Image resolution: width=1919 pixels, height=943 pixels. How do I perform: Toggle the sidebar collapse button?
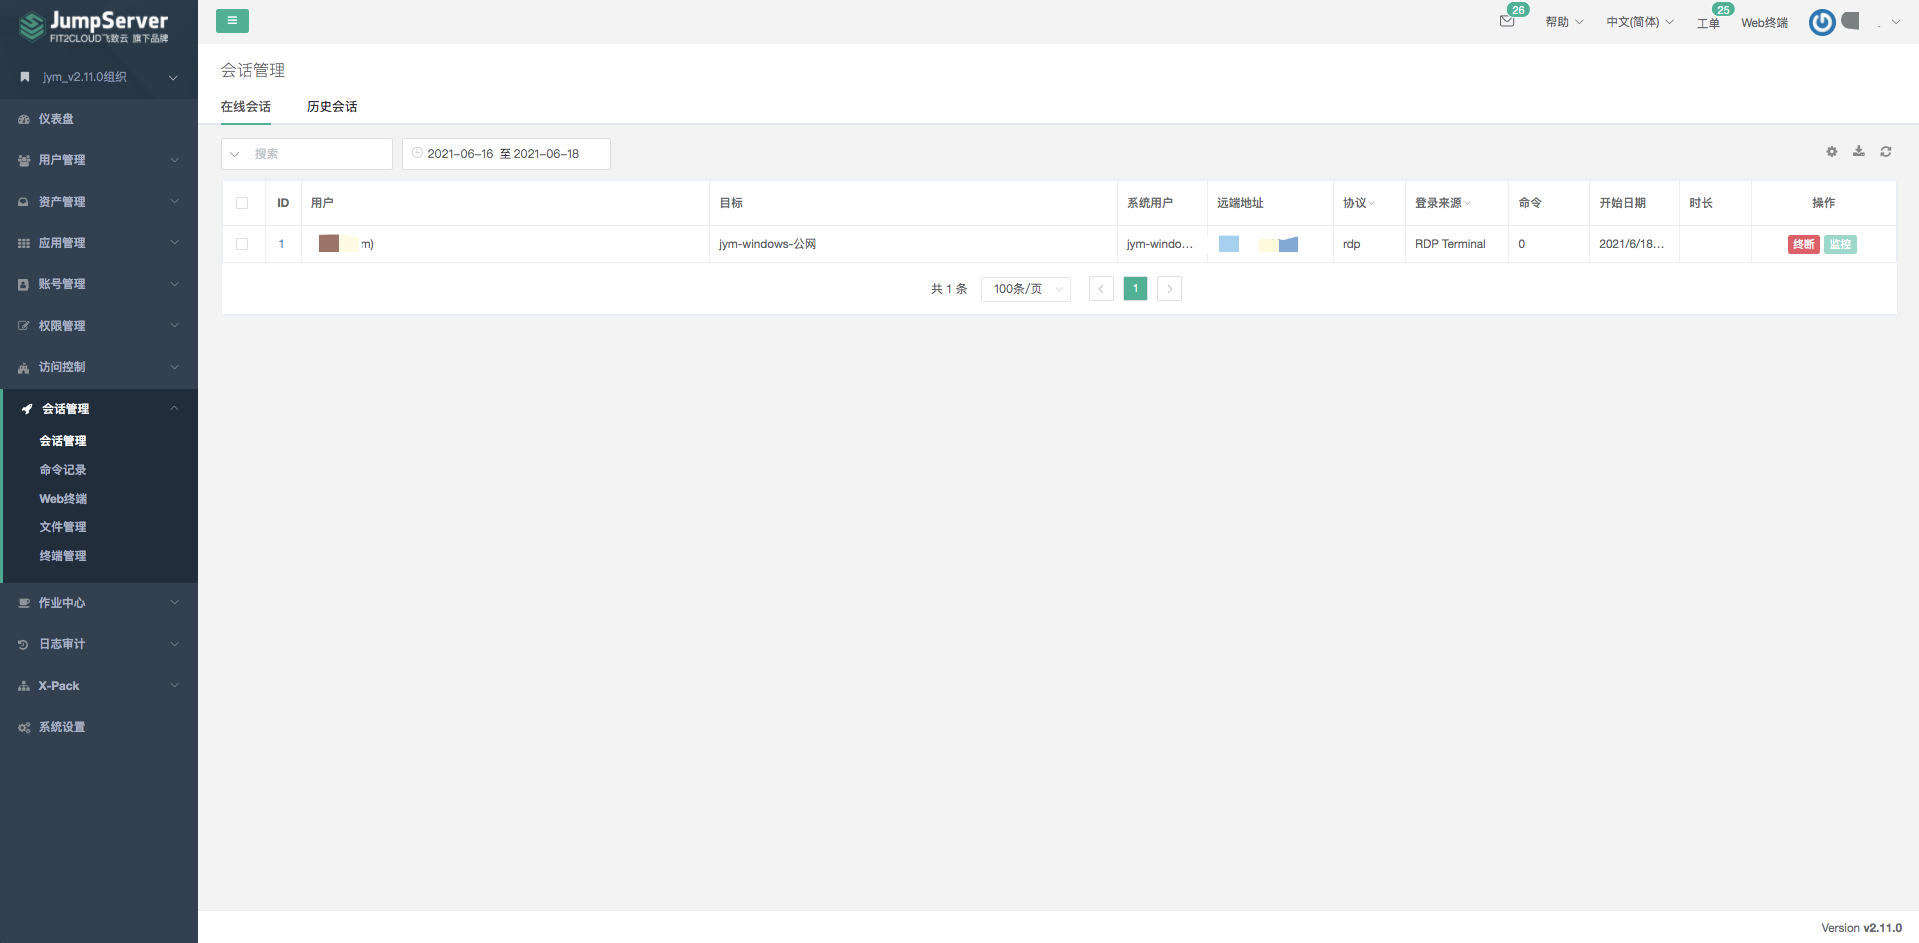[232, 20]
